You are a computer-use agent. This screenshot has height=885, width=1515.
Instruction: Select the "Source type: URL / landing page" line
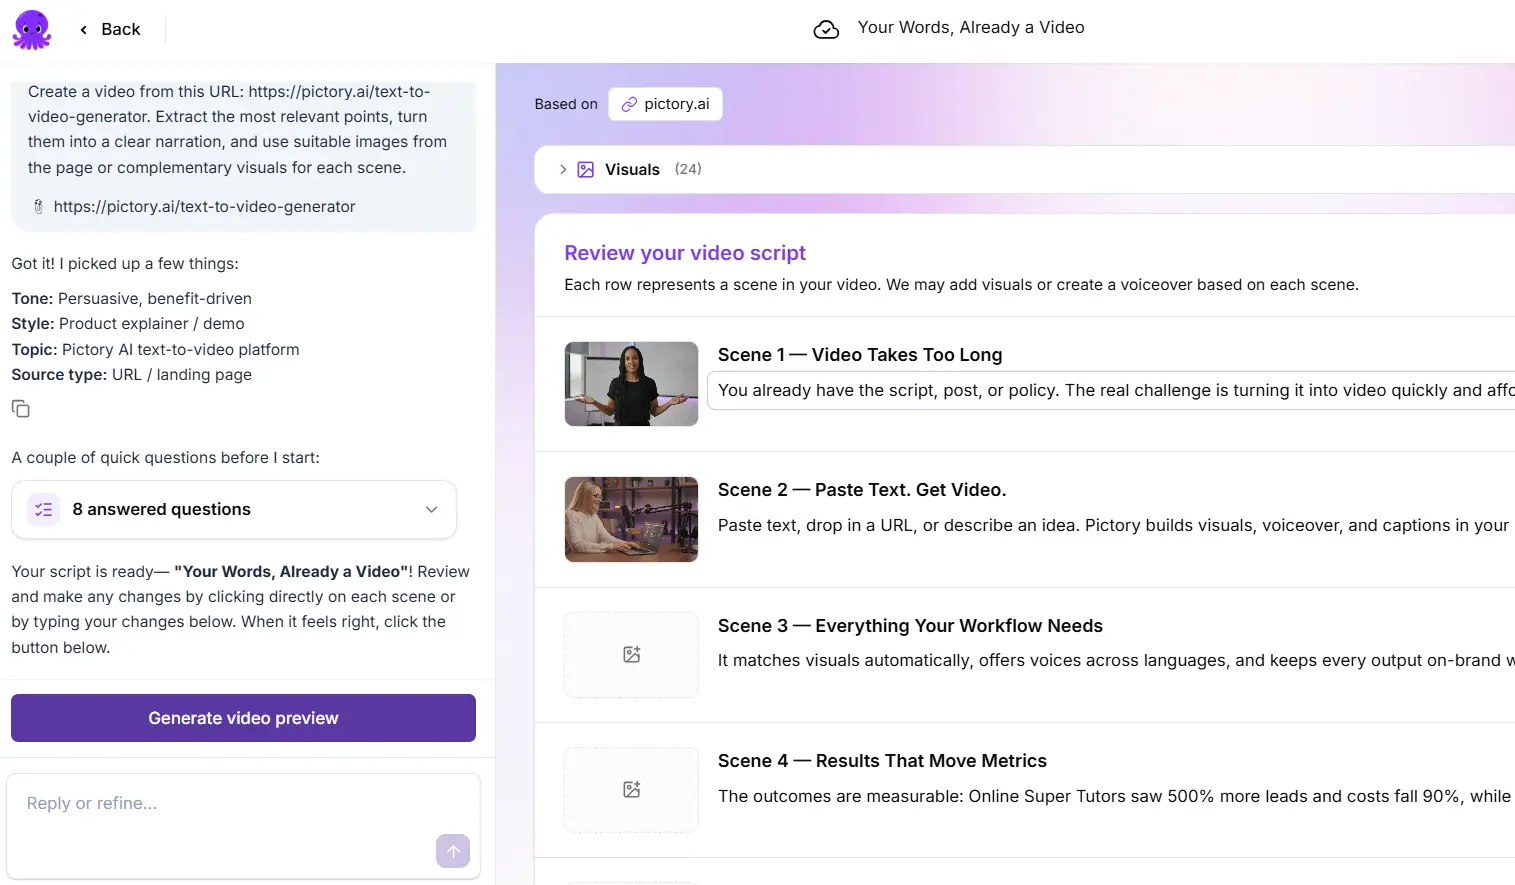coord(132,375)
